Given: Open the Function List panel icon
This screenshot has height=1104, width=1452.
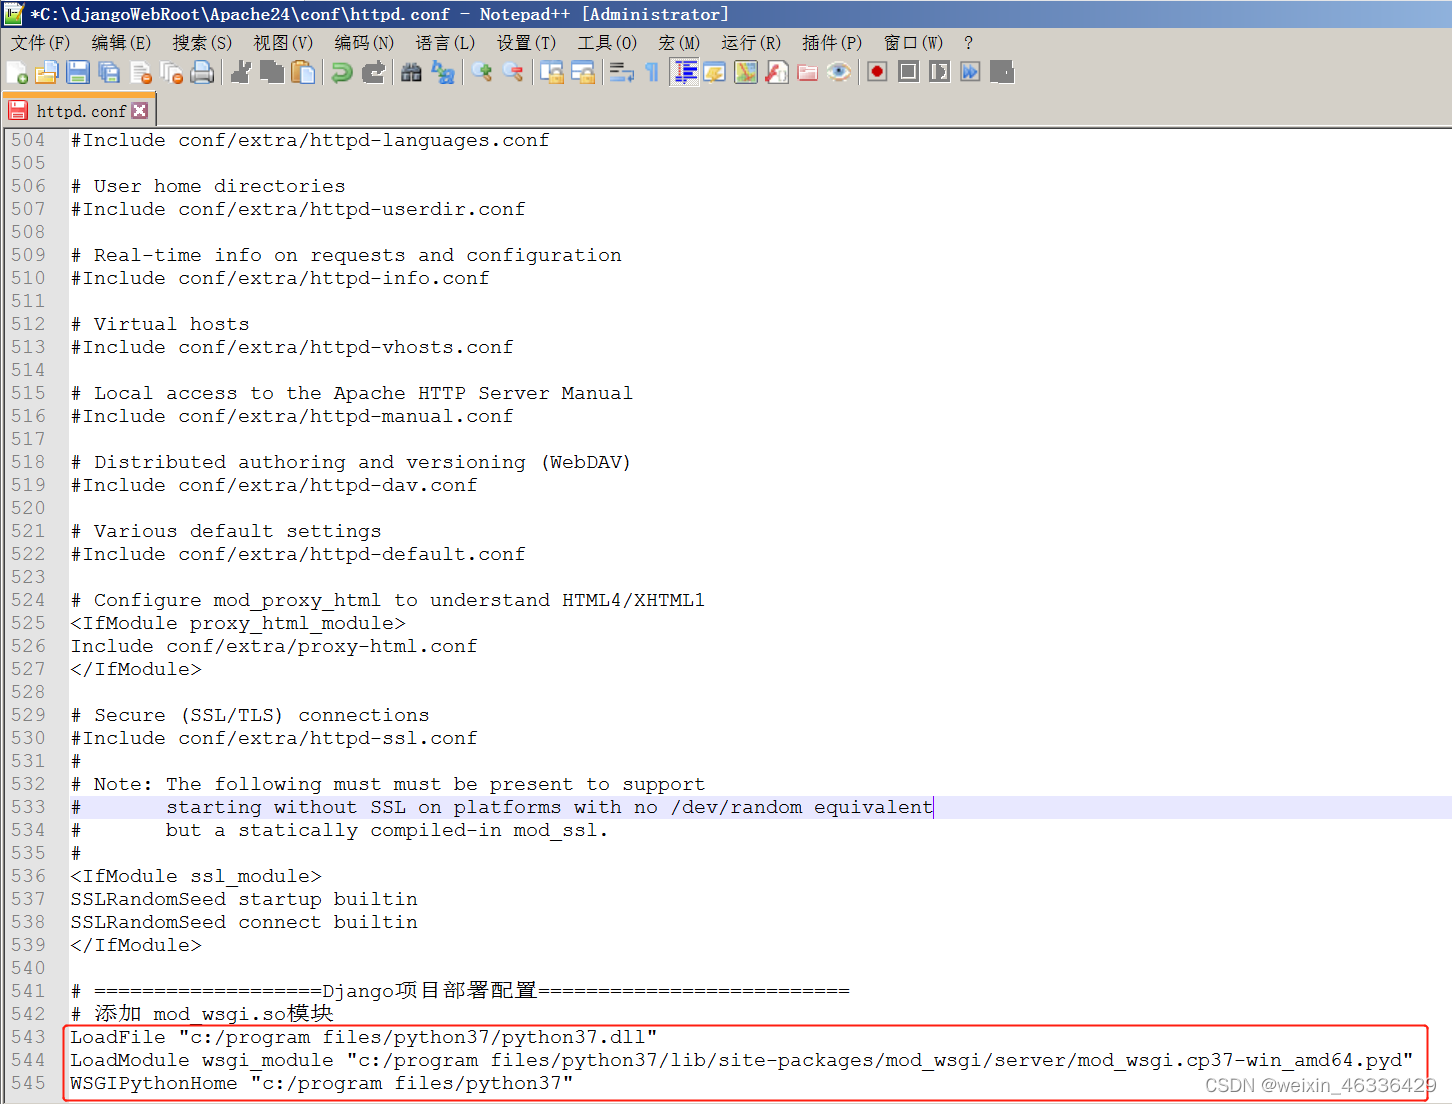Looking at the screenshot, I should coord(777,72).
